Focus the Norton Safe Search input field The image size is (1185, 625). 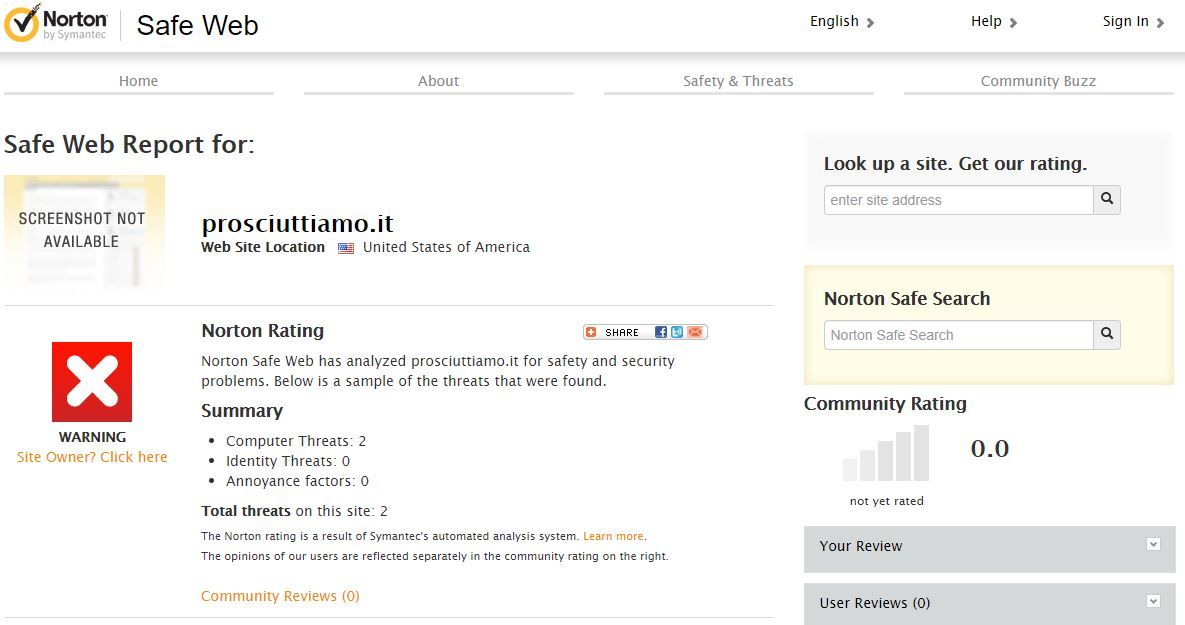tap(958, 335)
